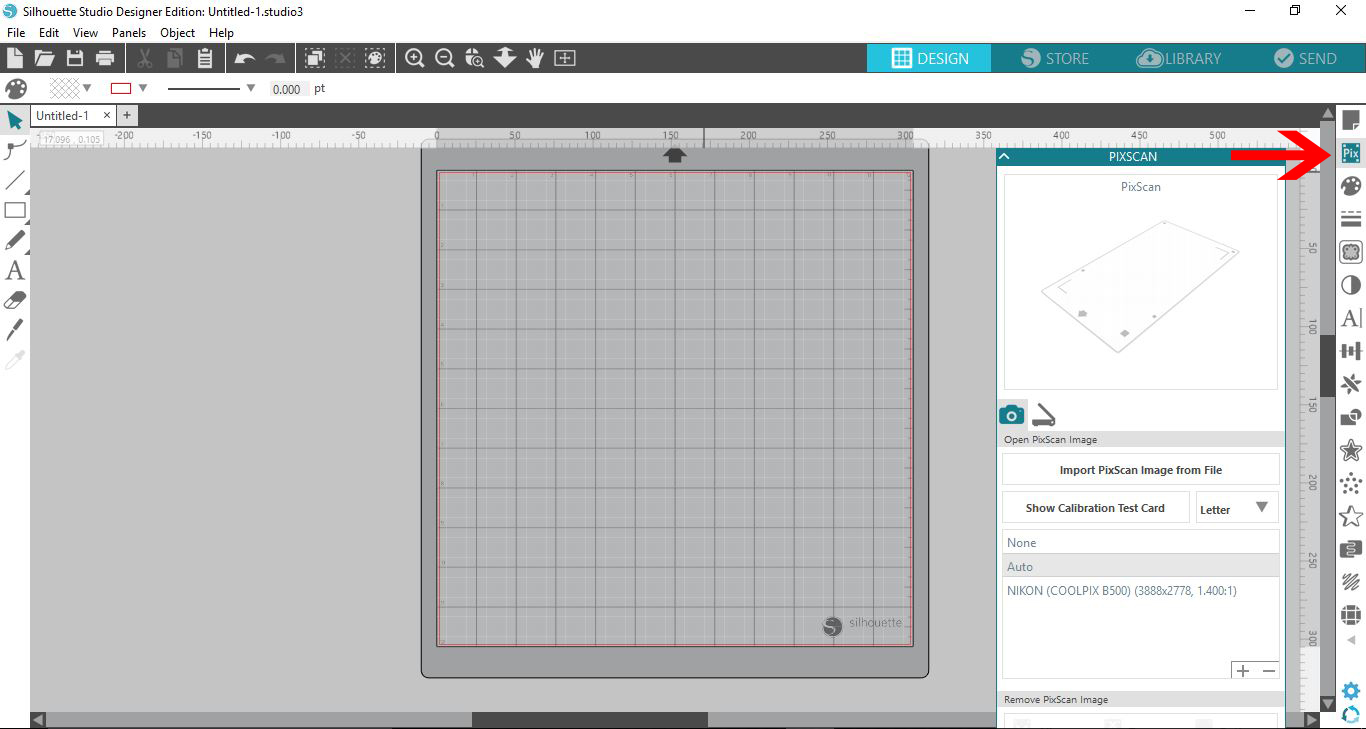Fit the page to window
The image size is (1366, 729).
point(565,58)
